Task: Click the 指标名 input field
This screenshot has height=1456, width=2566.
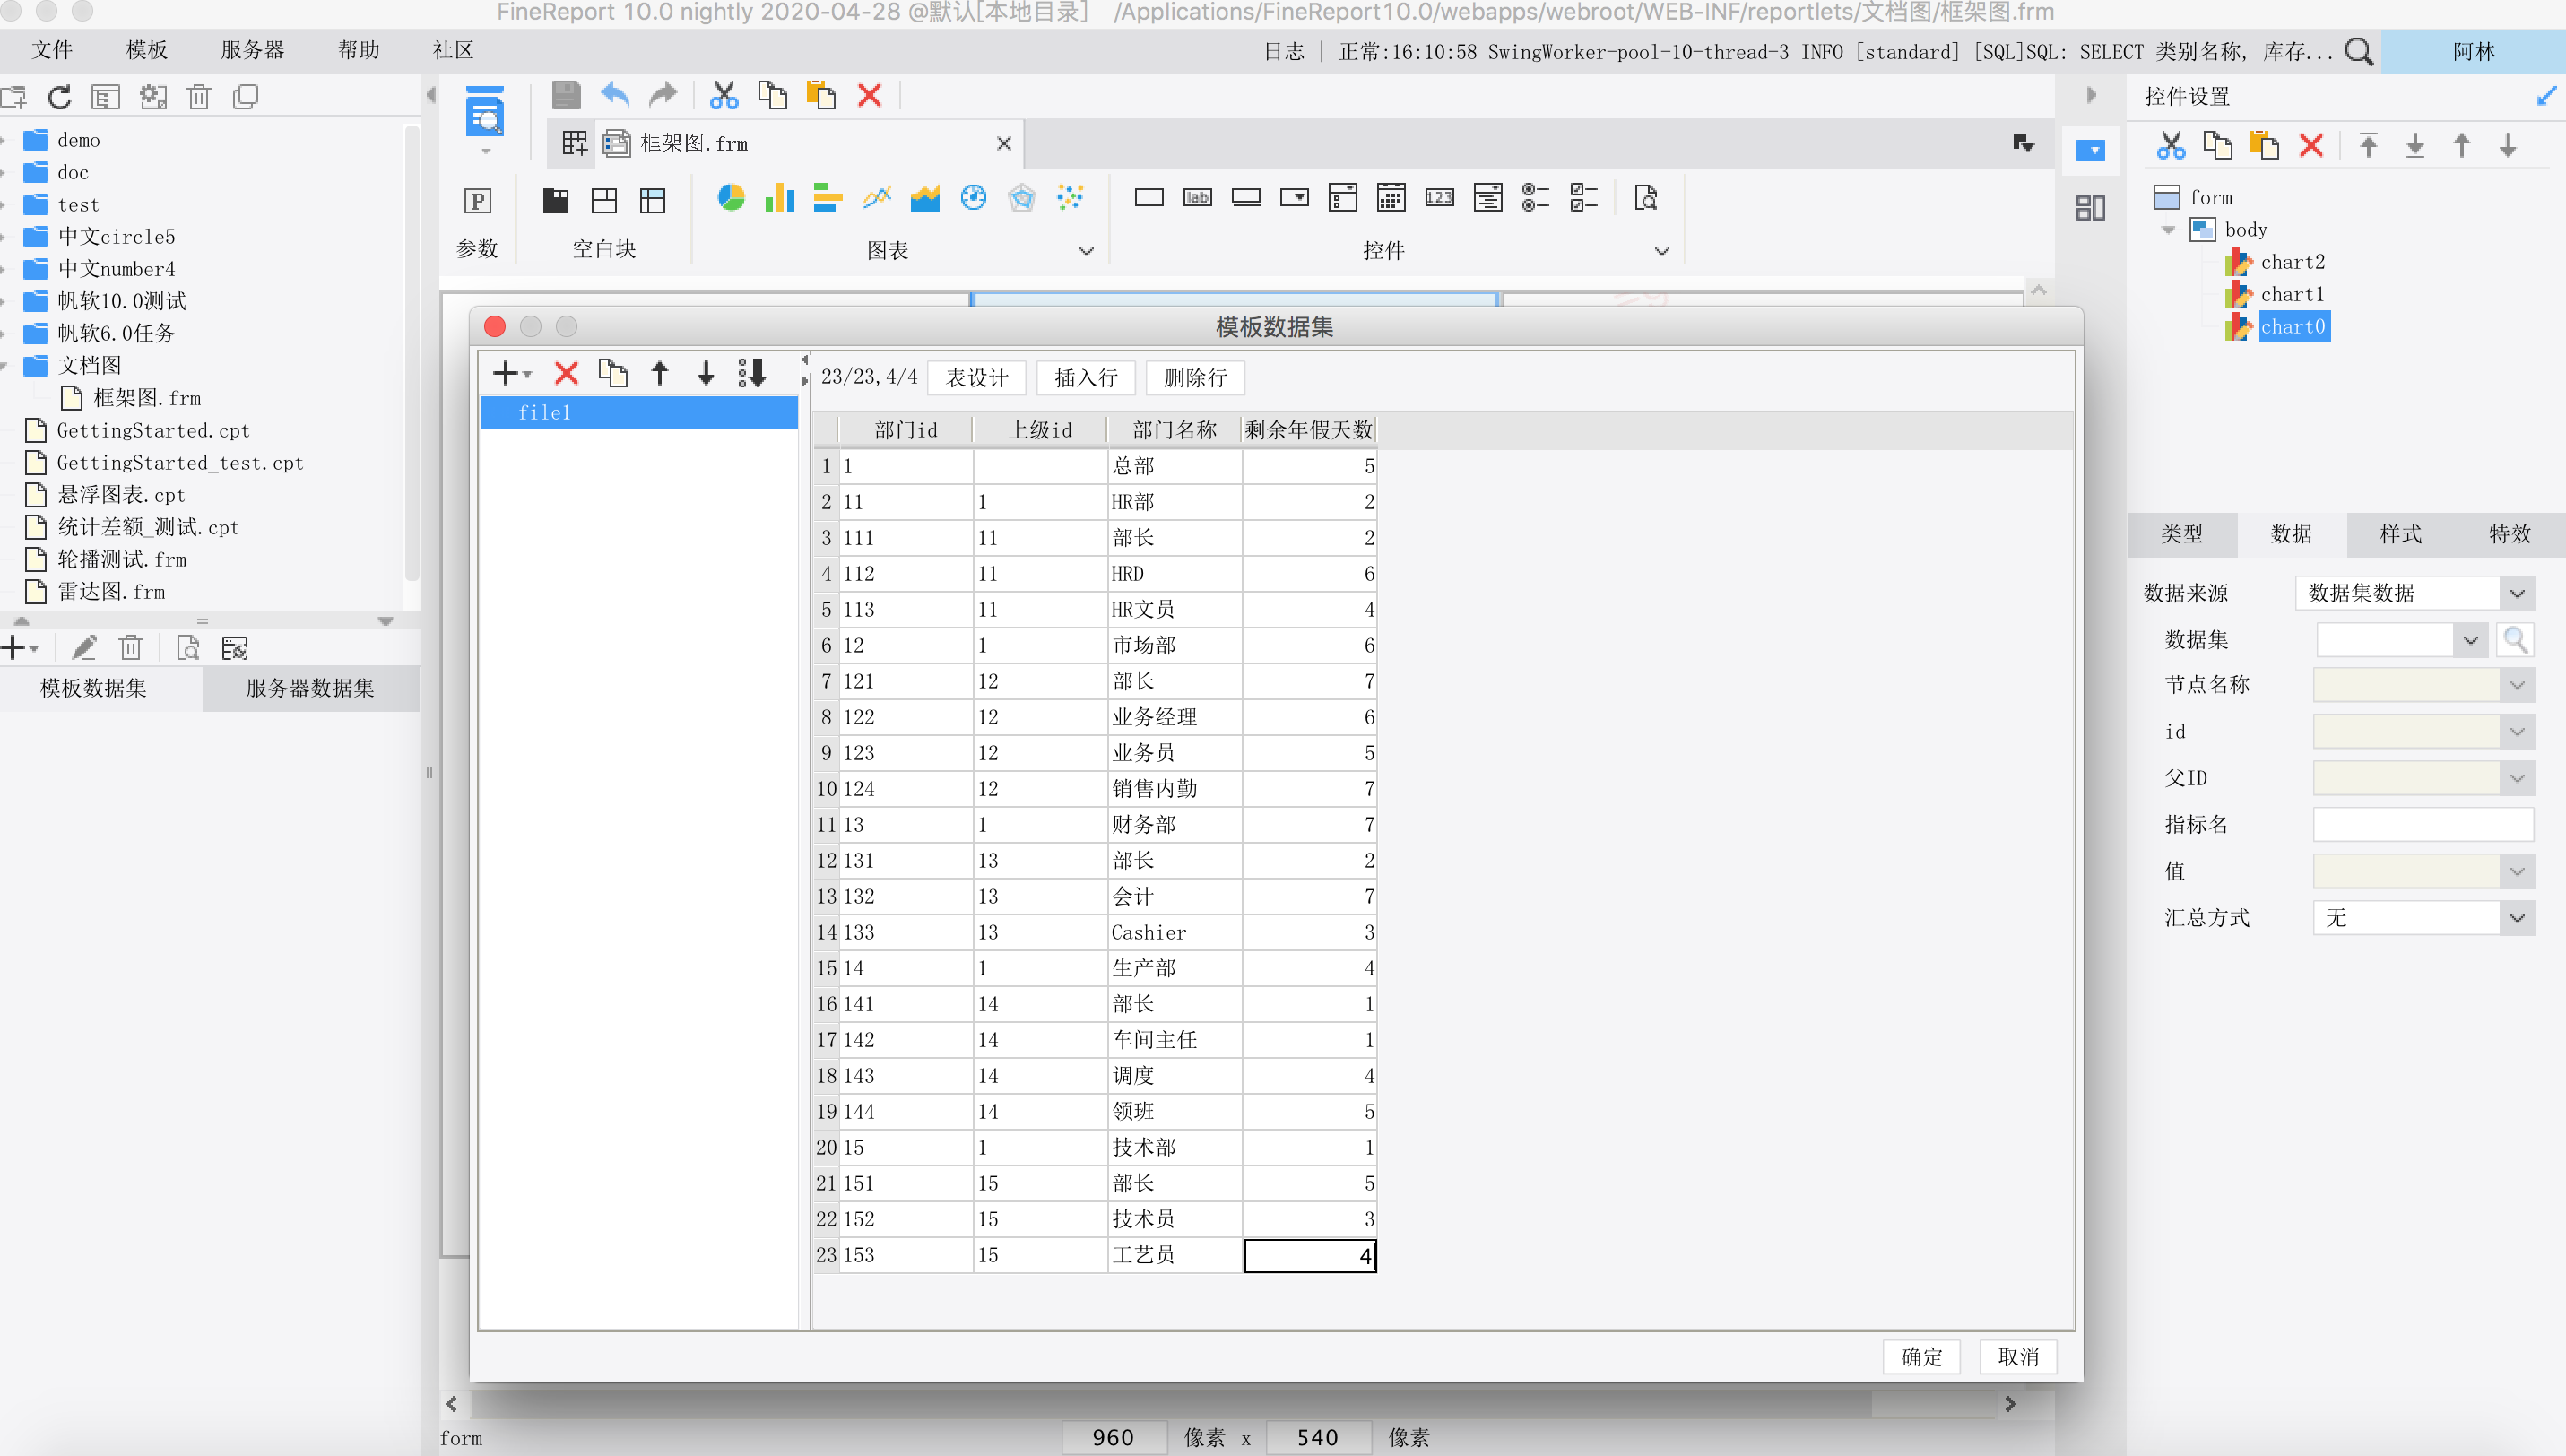Action: (2422, 825)
